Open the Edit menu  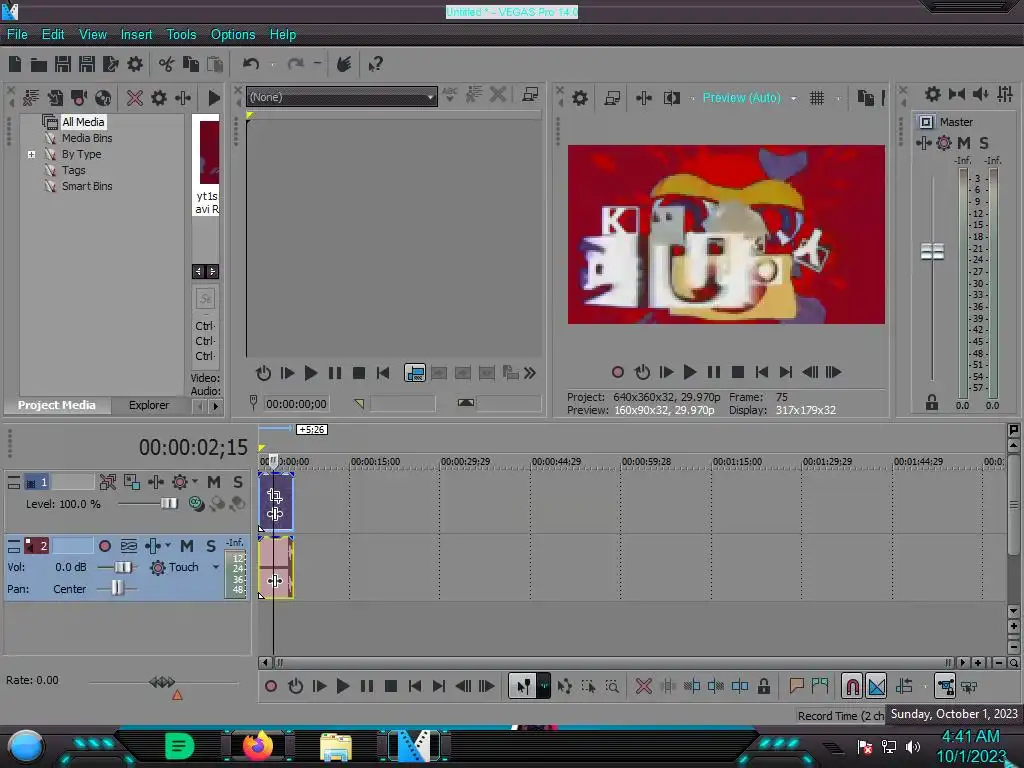(x=53, y=35)
